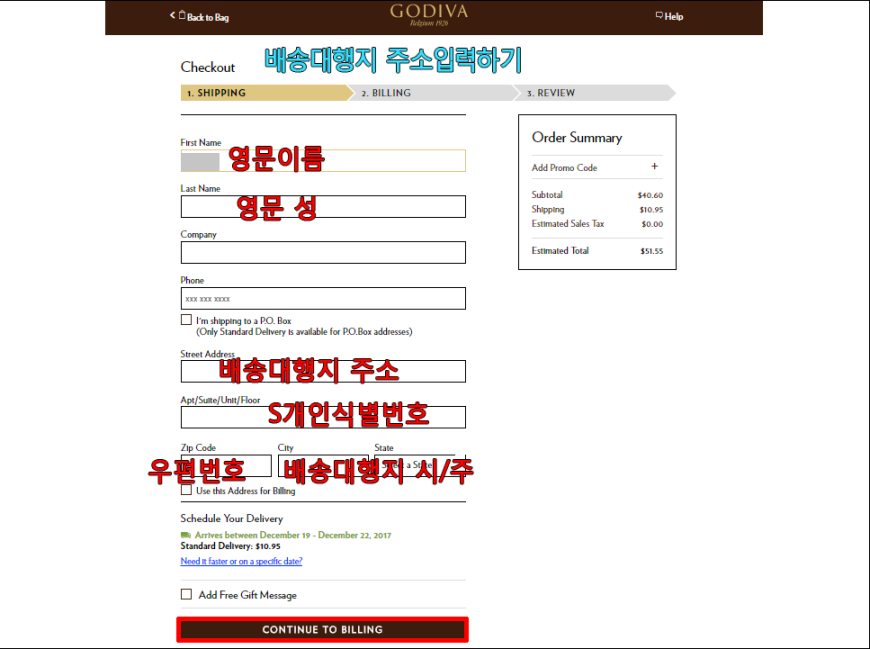Click the Zip Code input field
Viewport: 870px width, 649px height.
click(226, 465)
